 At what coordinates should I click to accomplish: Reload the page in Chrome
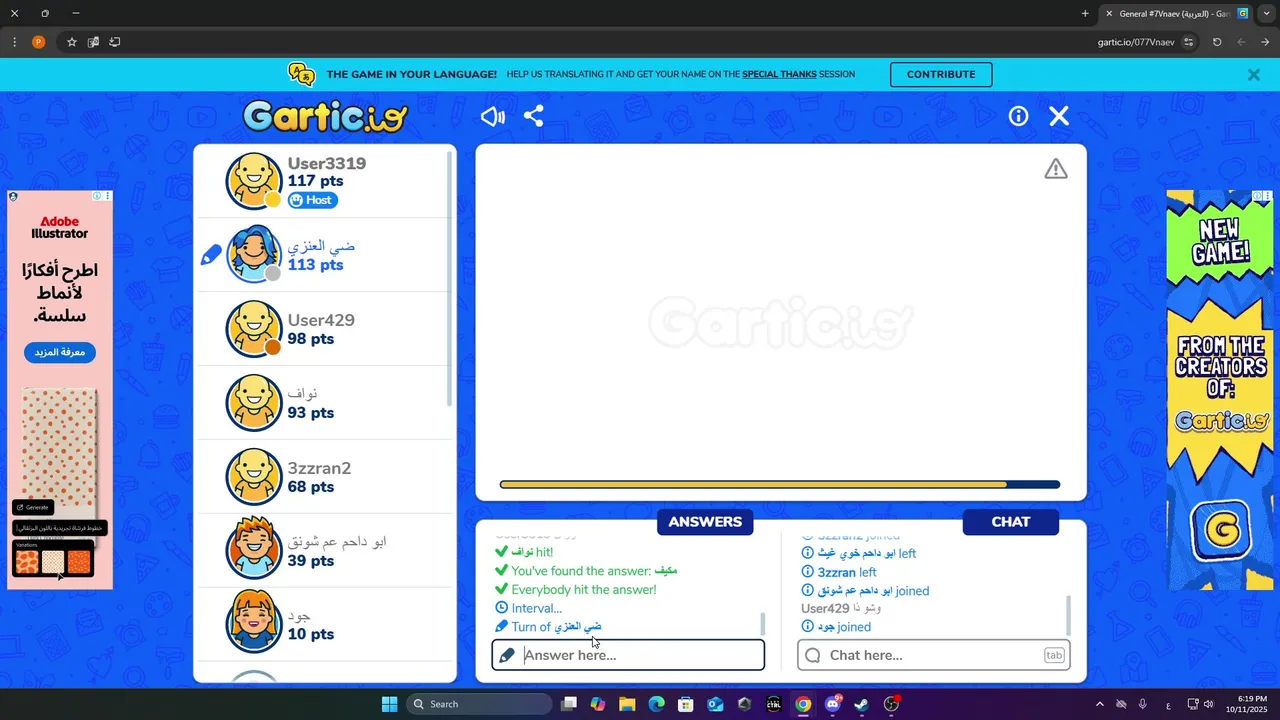click(1217, 42)
